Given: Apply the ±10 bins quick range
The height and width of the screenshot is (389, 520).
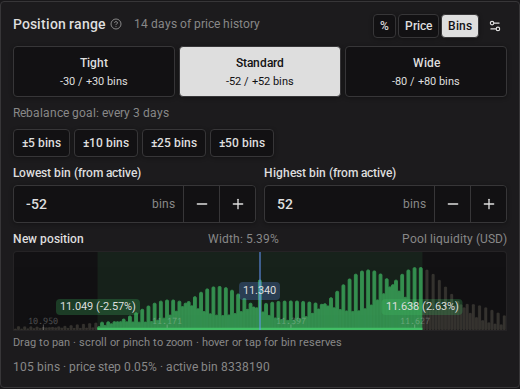Looking at the screenshot, I should [x=106, y=143].
